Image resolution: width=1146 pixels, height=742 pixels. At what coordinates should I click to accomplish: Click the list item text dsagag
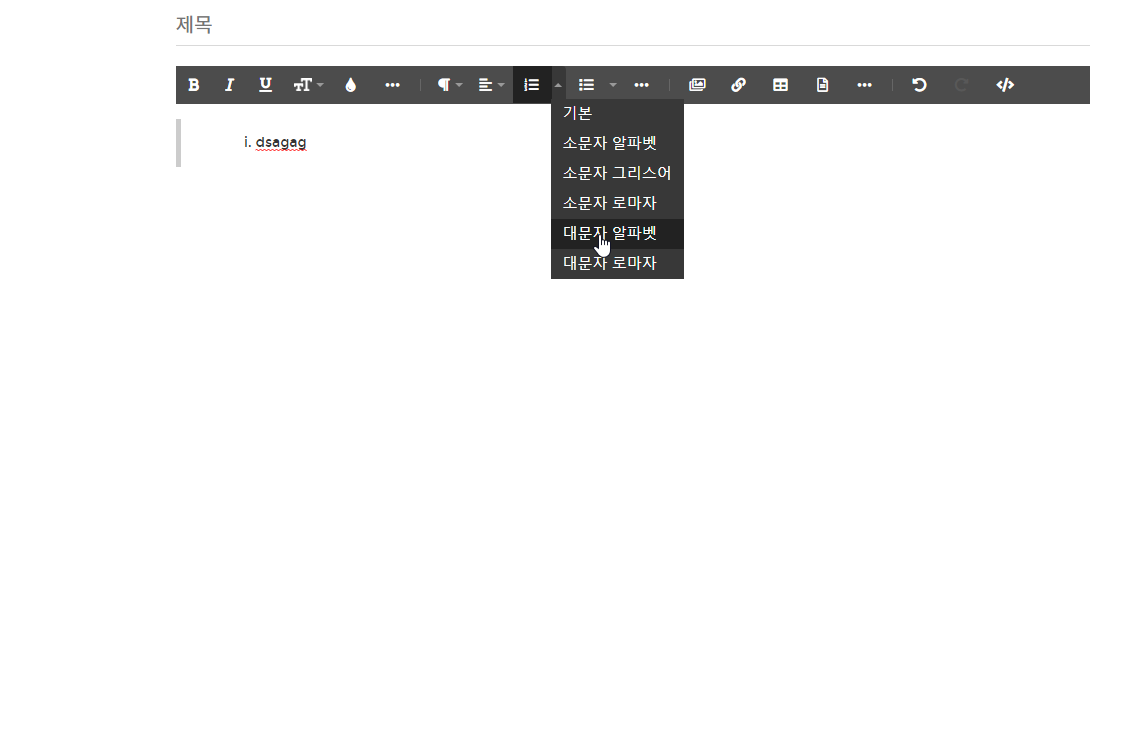tap(281, 143)
